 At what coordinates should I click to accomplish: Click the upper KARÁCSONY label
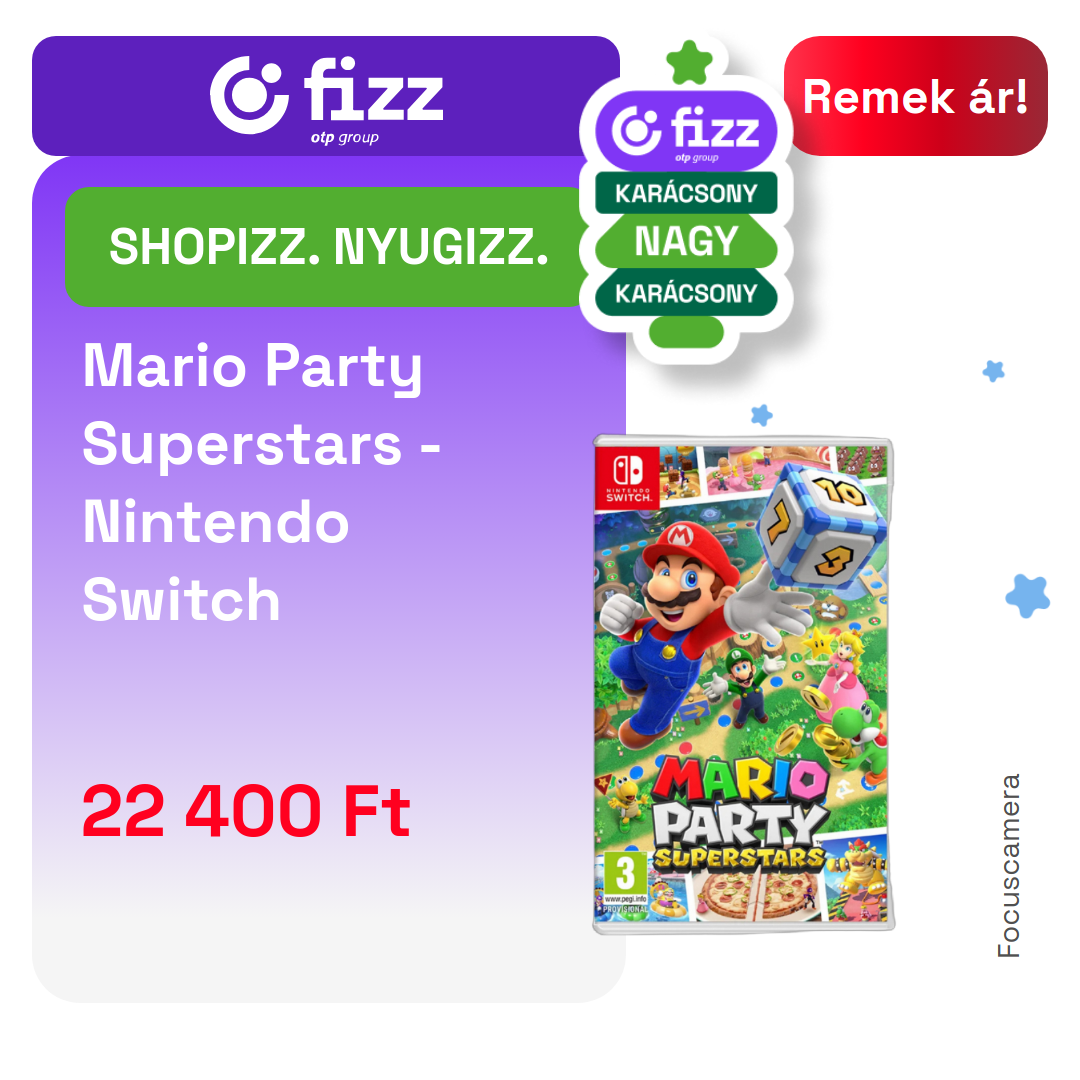coord(686,193)
